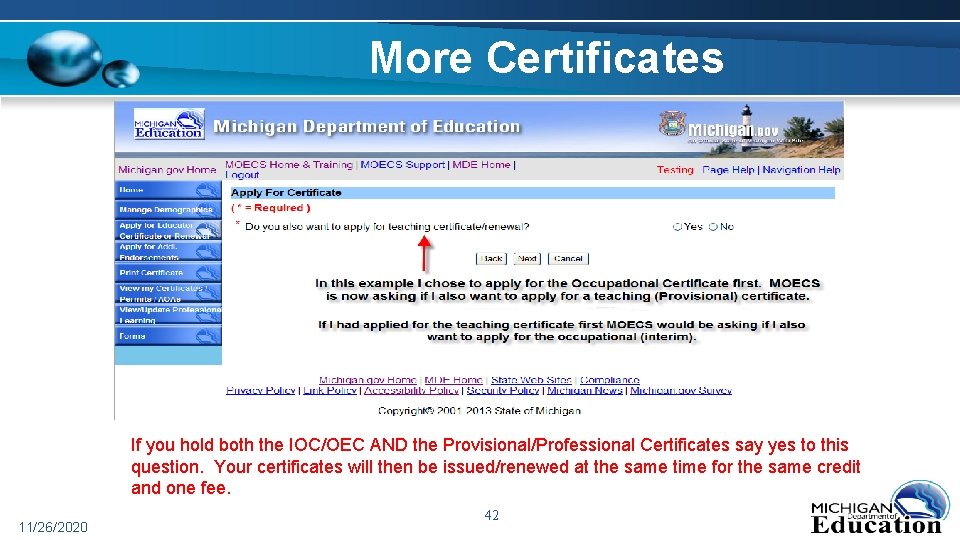Click the Next button
This screenshot has width=960, height=540.
click(527, 258)
